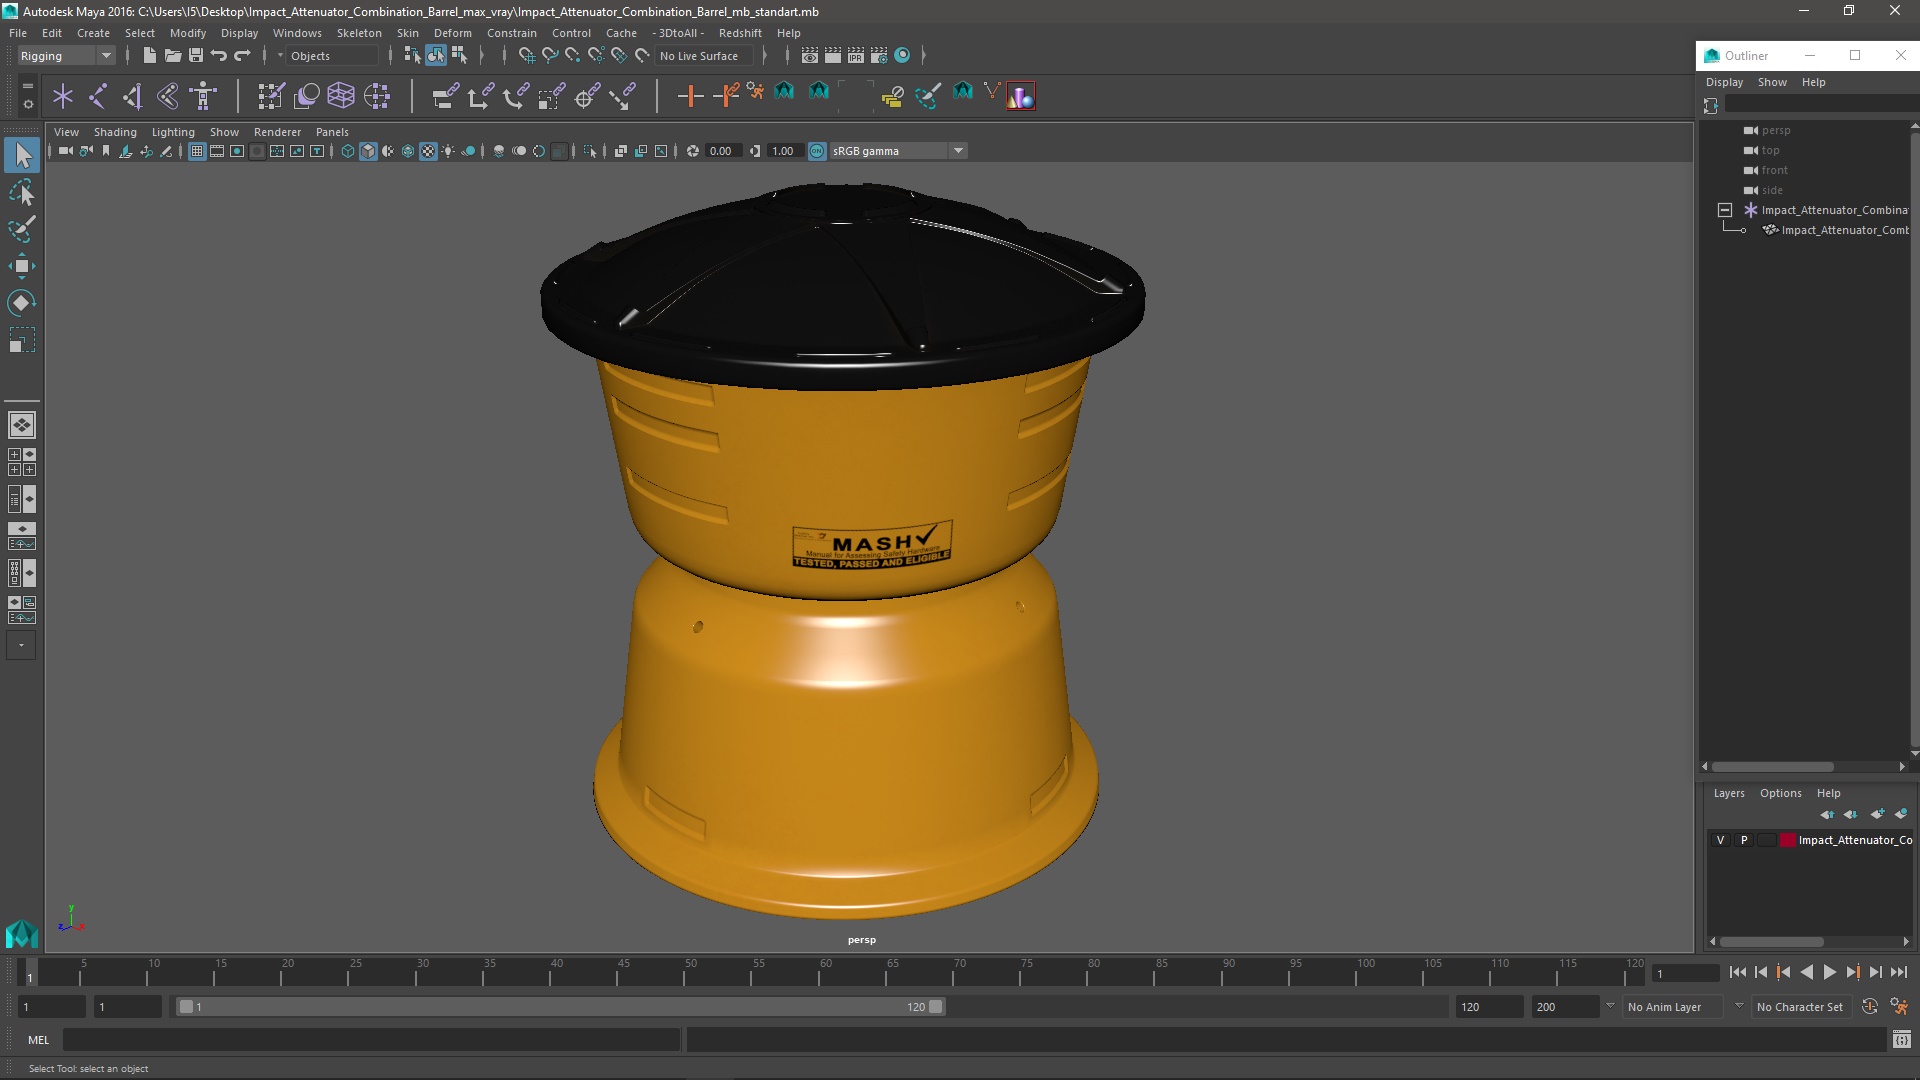Viewport: 1920px width, 1080px height.
Task: Play animation forwards
Action: click(1829, 972)
